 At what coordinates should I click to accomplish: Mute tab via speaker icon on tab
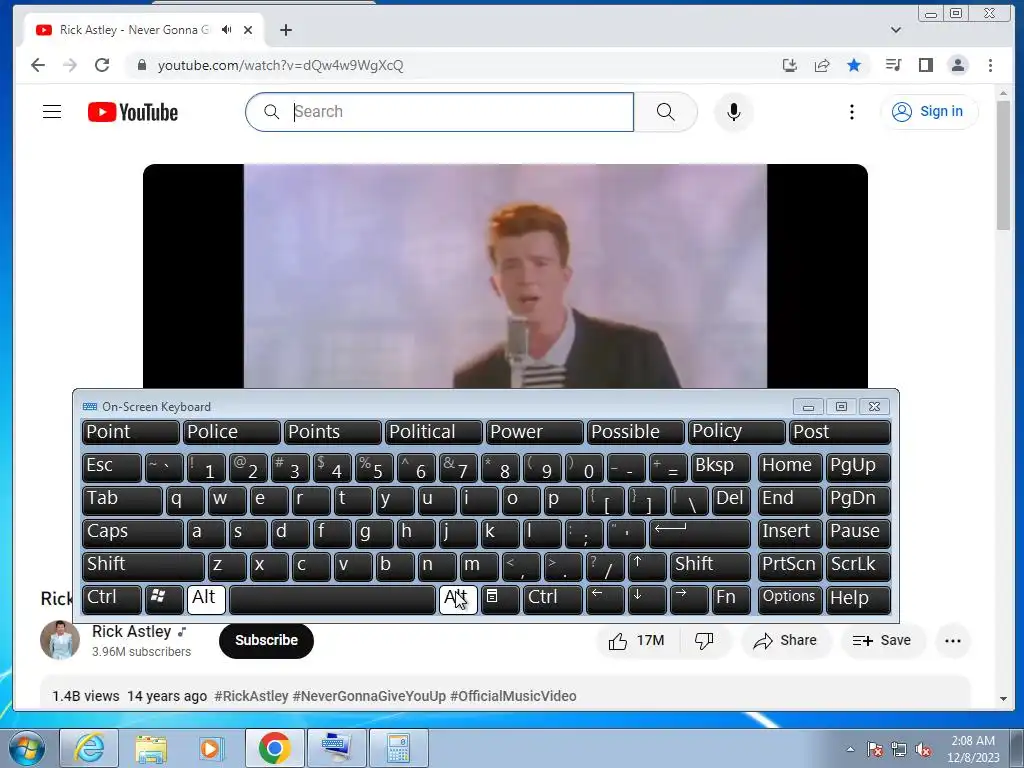227,30
